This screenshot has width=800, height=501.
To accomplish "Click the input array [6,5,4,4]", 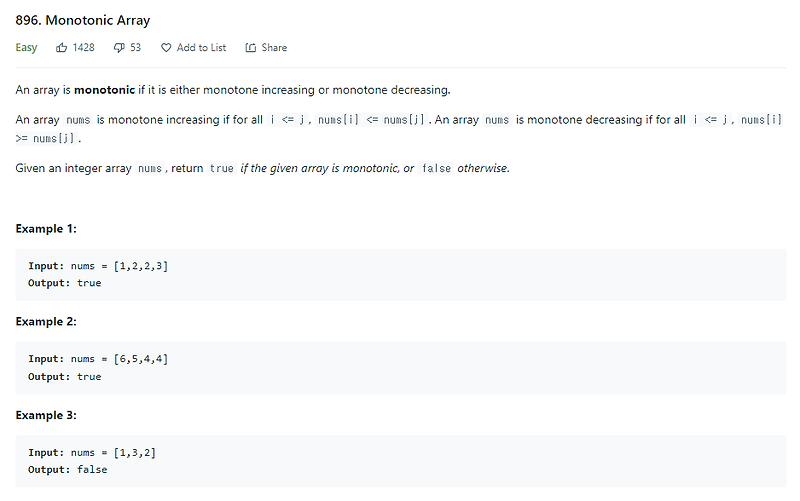I will [x=141, y=359].
